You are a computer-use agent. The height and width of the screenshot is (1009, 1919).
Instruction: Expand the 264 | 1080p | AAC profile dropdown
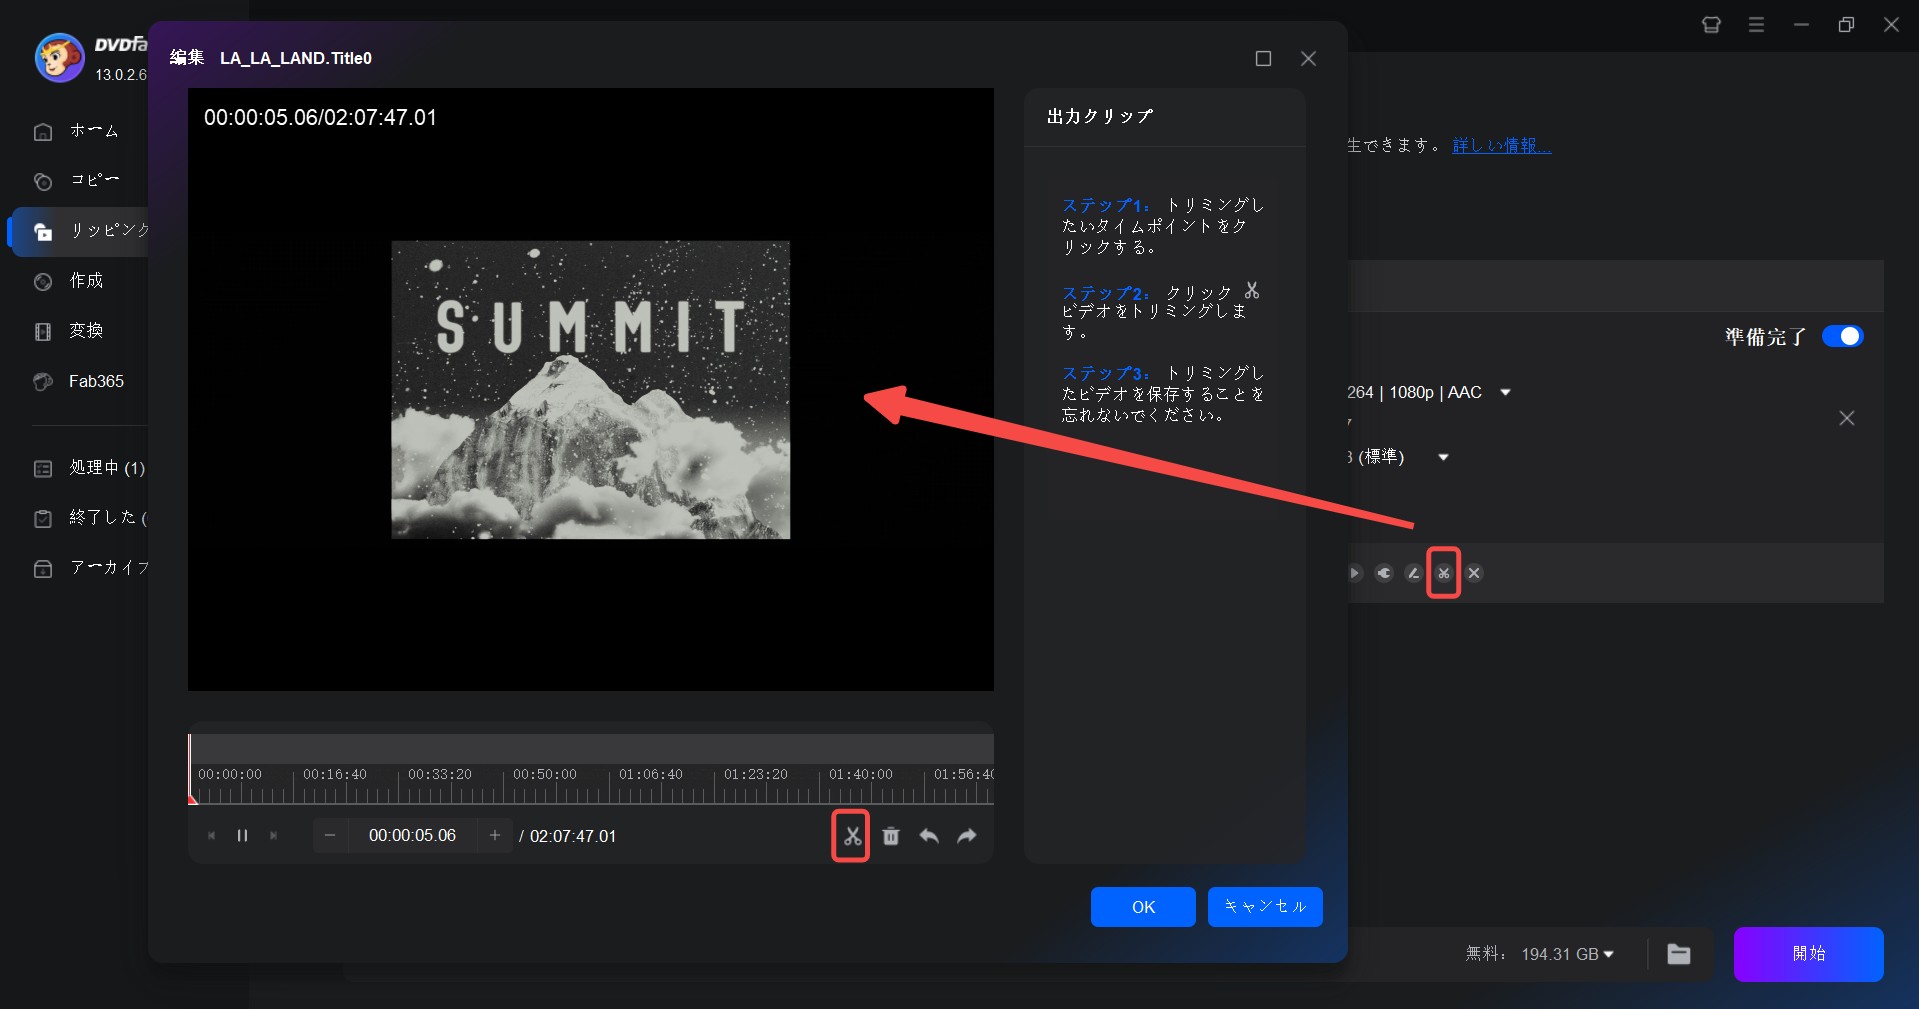[1505, 393]
